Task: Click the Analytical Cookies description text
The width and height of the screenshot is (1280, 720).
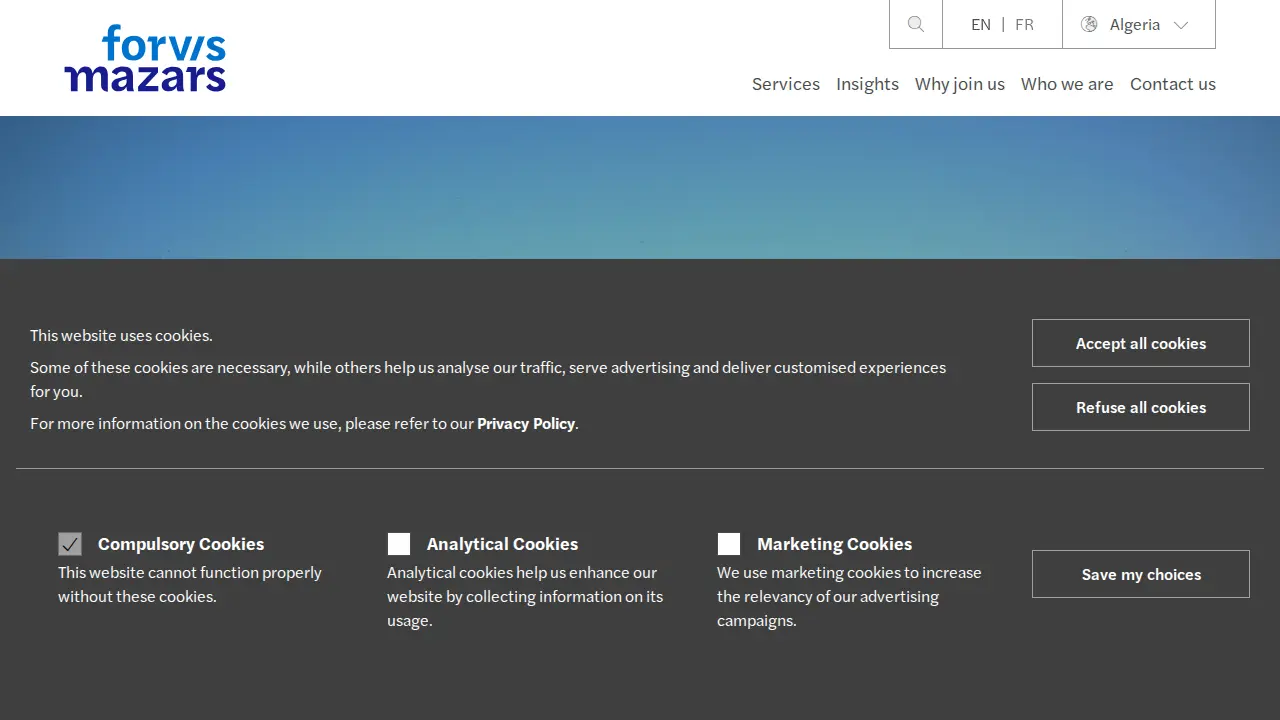Action: click(x=525, y=597)
